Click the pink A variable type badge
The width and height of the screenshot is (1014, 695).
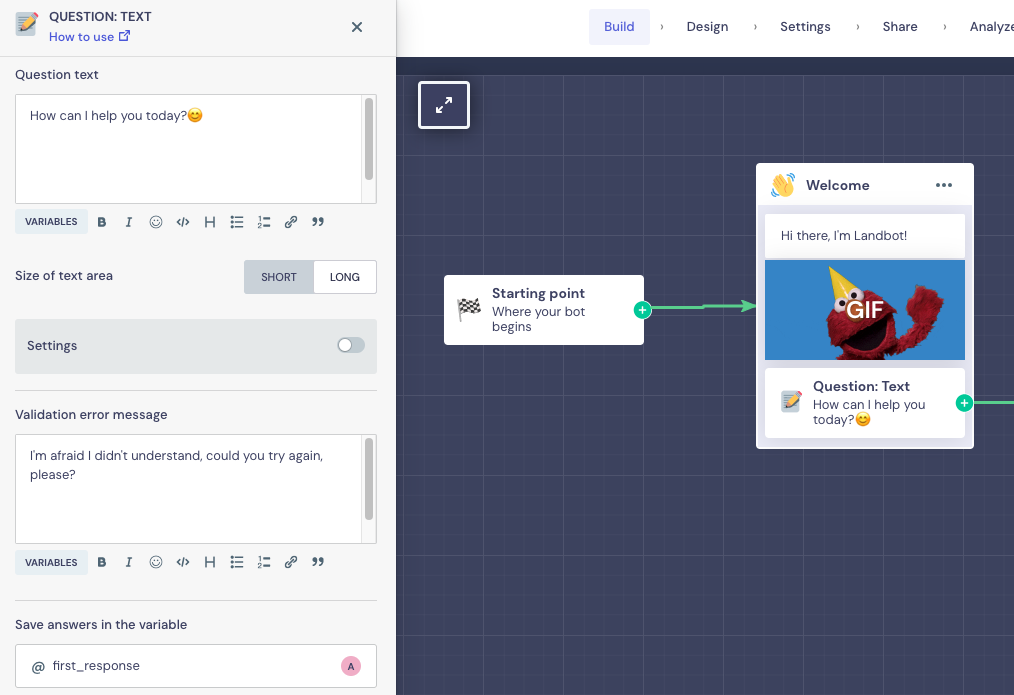pos(351,666)
